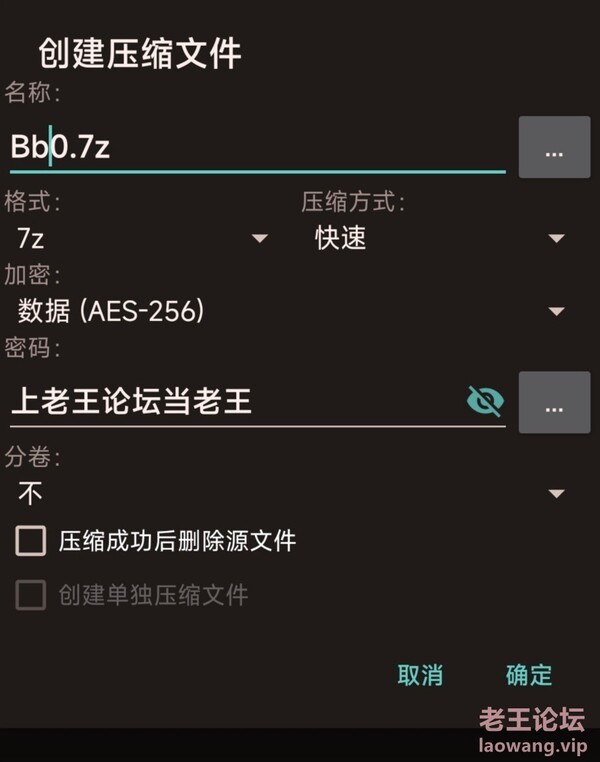Screen dimensions: 600x762
Task: Open the 分卷 split volume dropdown showing 不
Action: pos(291,494)
